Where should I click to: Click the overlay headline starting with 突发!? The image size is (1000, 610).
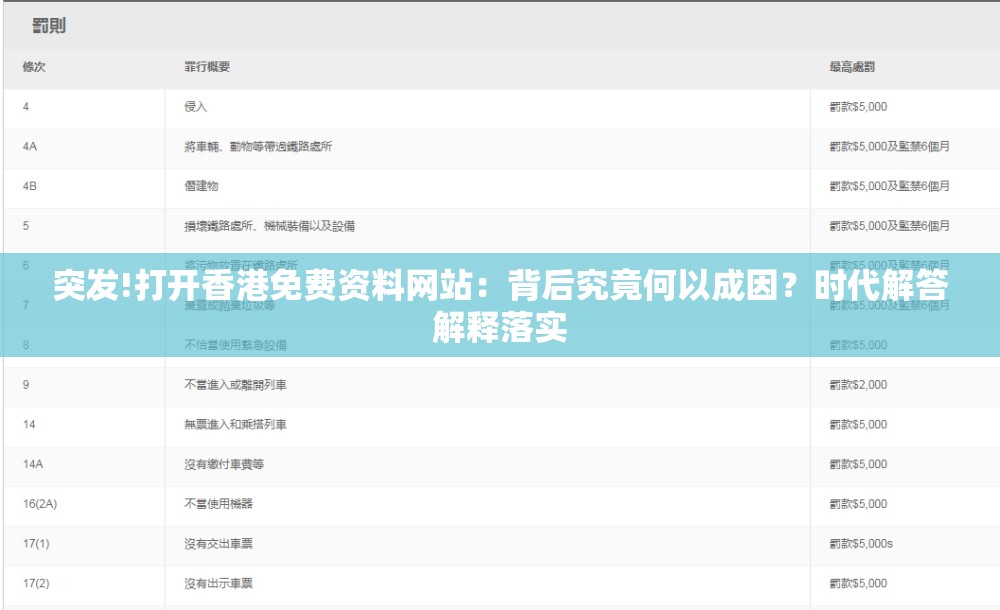(500, 306)
